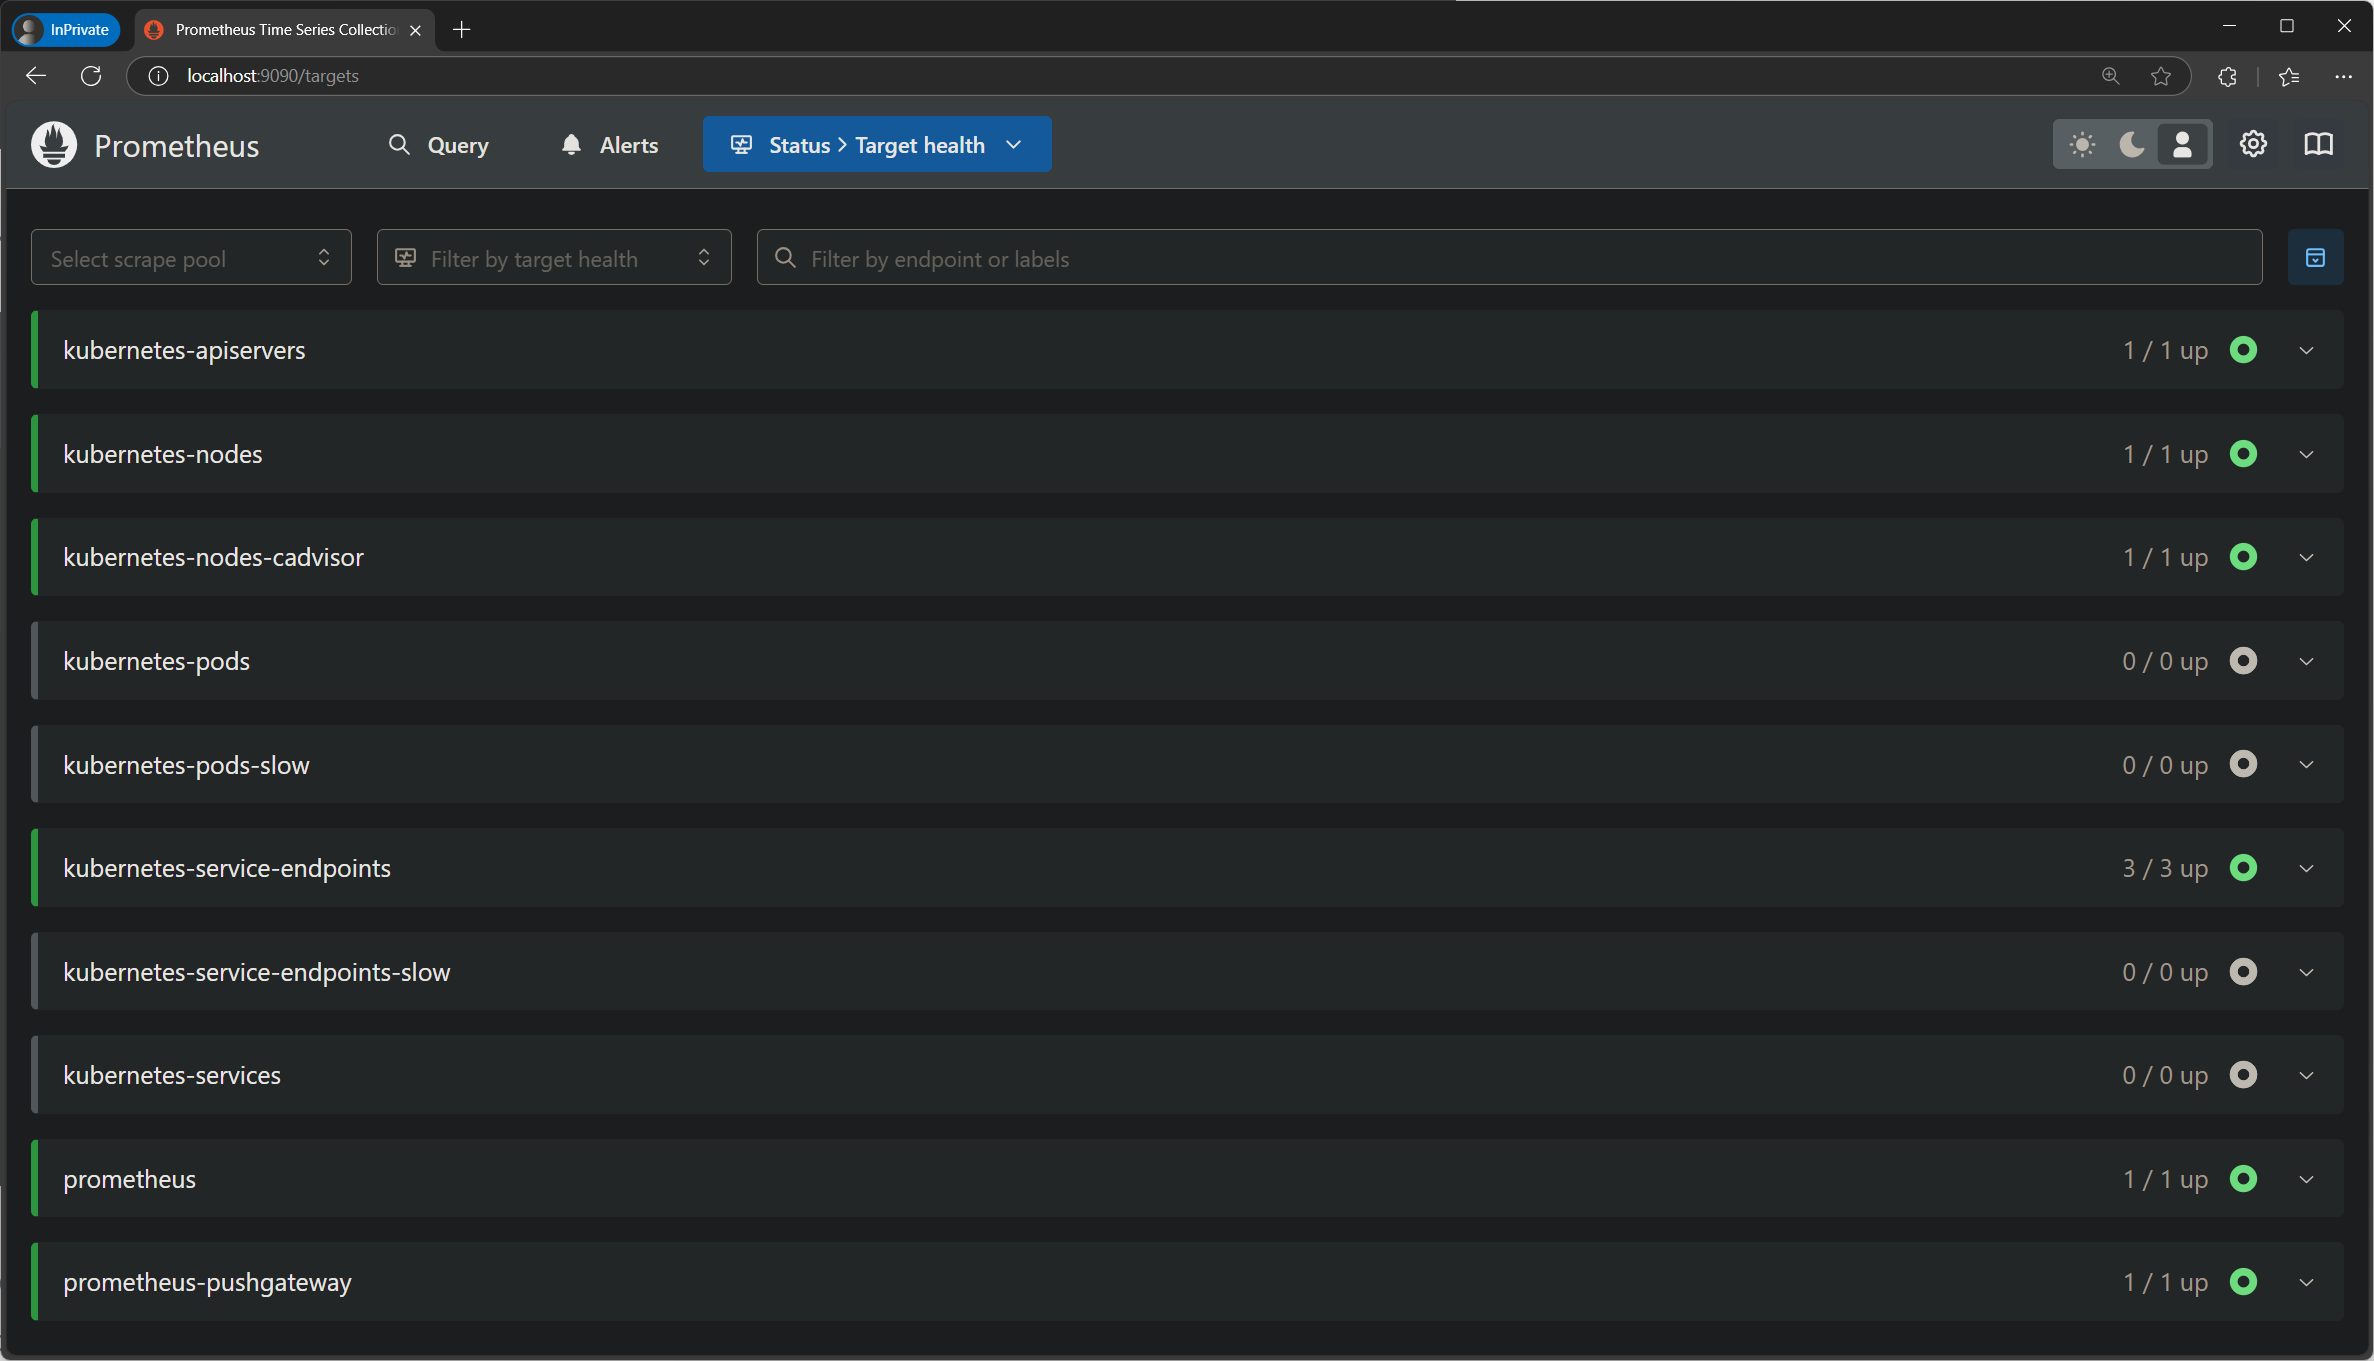Click the kubernetes-nodes pool name
The width and height of the screenshot is (2374, 1361).
pos(163,454)
